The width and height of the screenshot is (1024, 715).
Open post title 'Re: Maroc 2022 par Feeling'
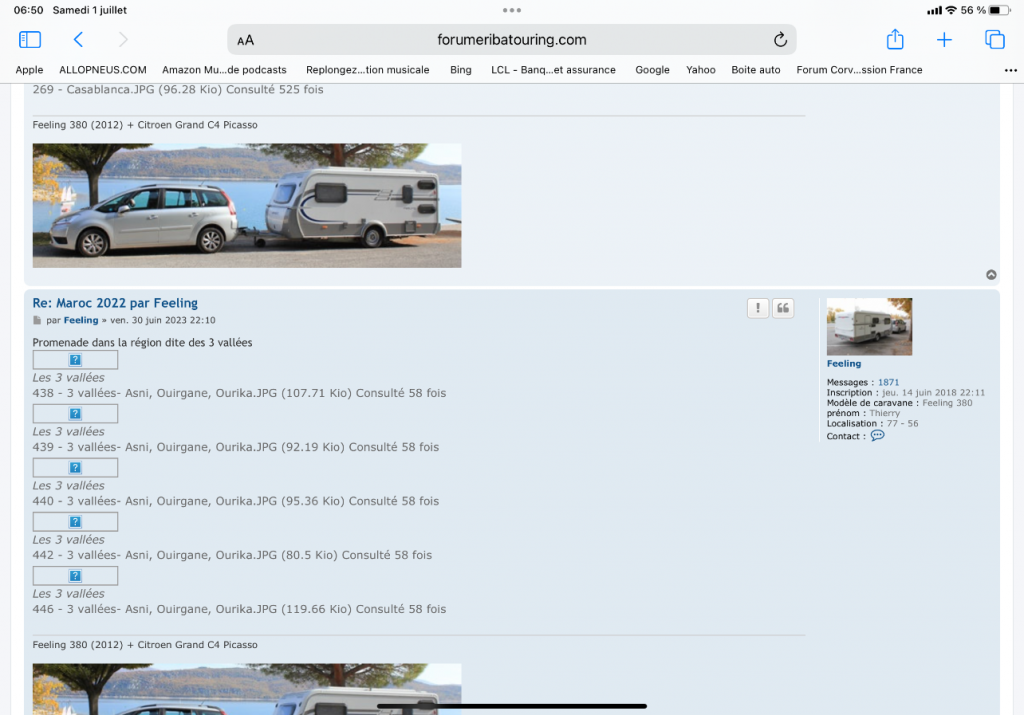[115, 303]
